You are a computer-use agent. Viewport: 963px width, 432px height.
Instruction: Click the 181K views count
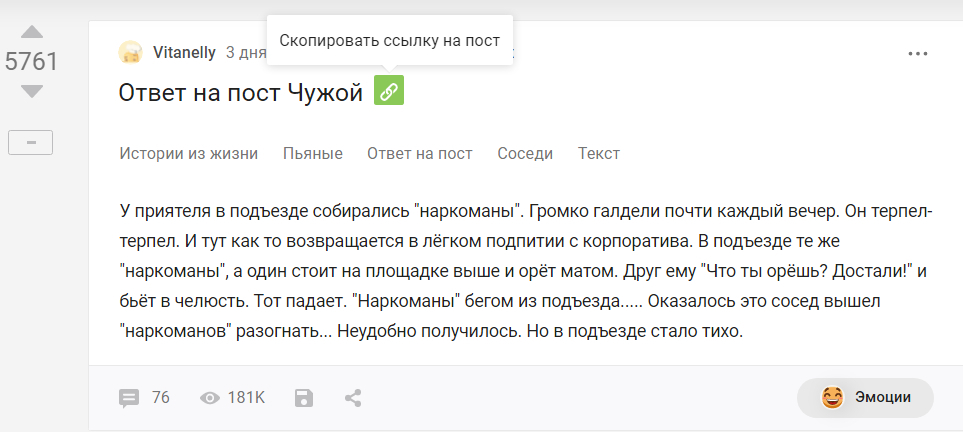pos(246,398)
